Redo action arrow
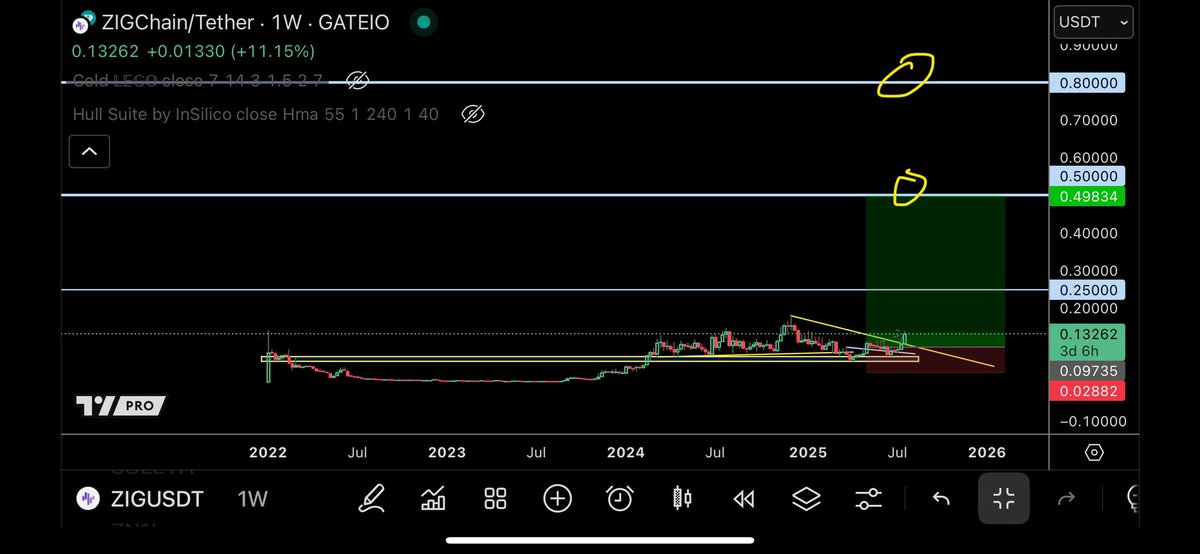The image size is (1200, 554). (1066, 498)
